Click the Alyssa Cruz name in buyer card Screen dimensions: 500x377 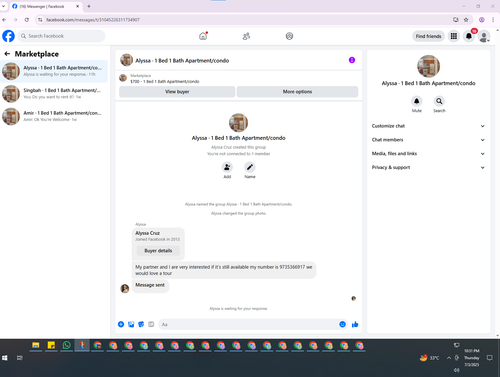[x=147, y=233]
